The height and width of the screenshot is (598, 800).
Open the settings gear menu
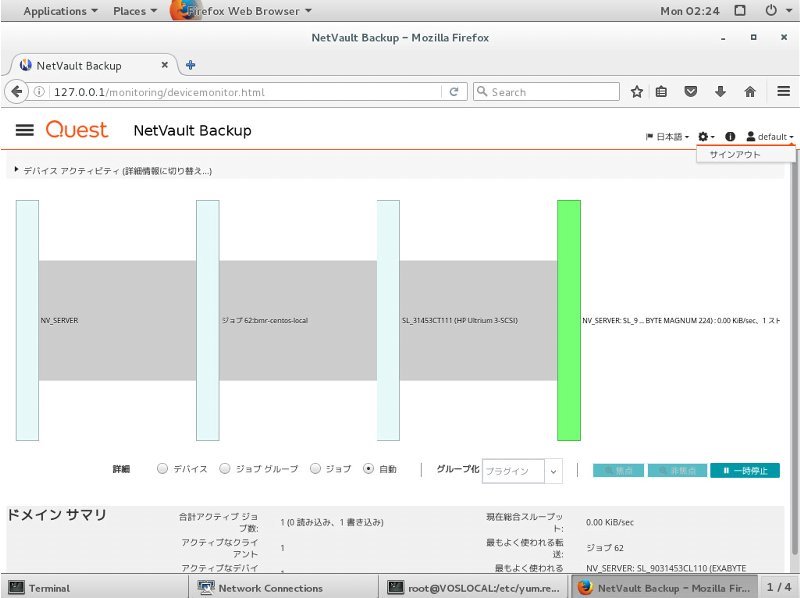click(x=706, y=136)
